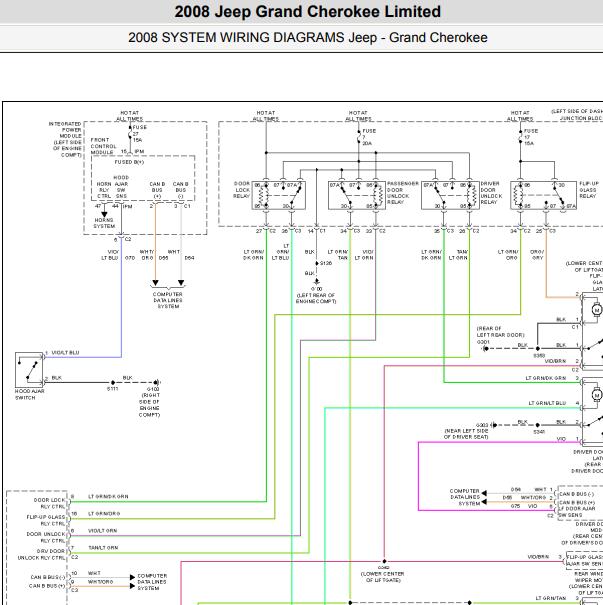
Task: Click the 'FRONT CONTROL MODULE' label
Action: coord(103,146)
